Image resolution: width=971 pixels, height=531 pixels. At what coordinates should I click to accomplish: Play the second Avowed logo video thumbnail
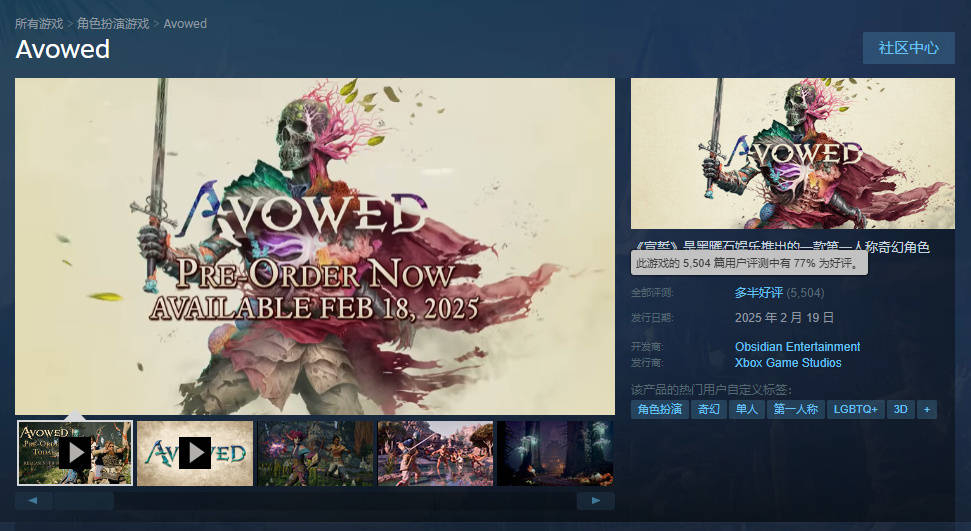pos(194,453)
